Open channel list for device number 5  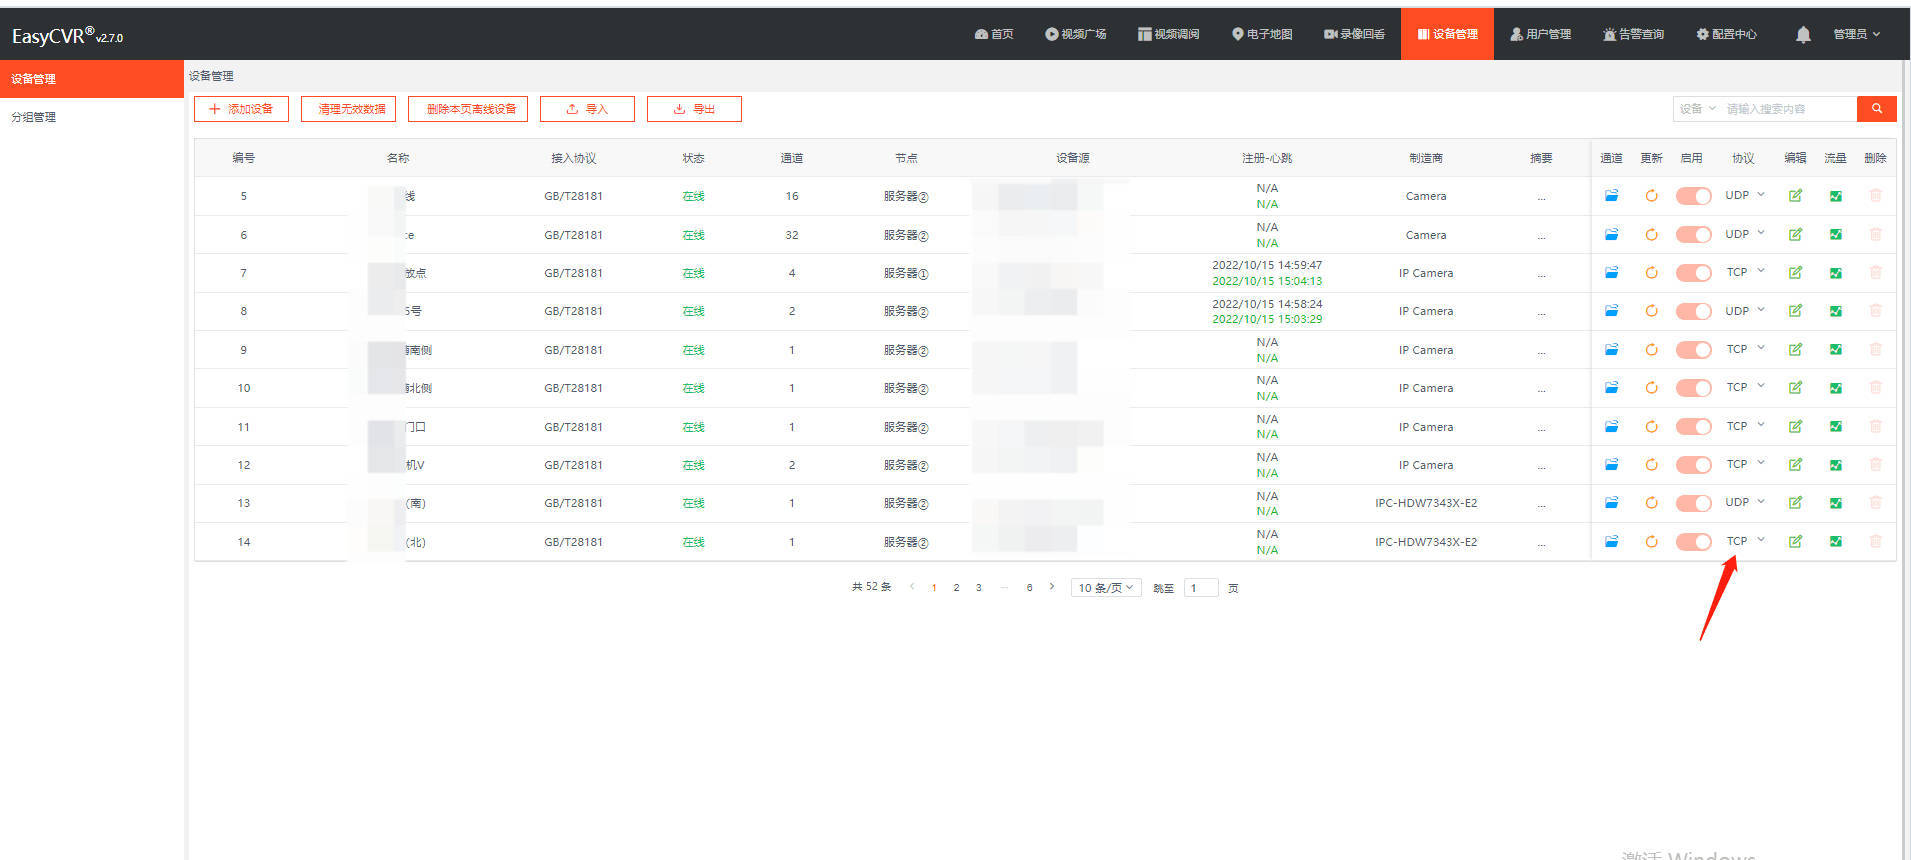click(x=1611, y=196)
